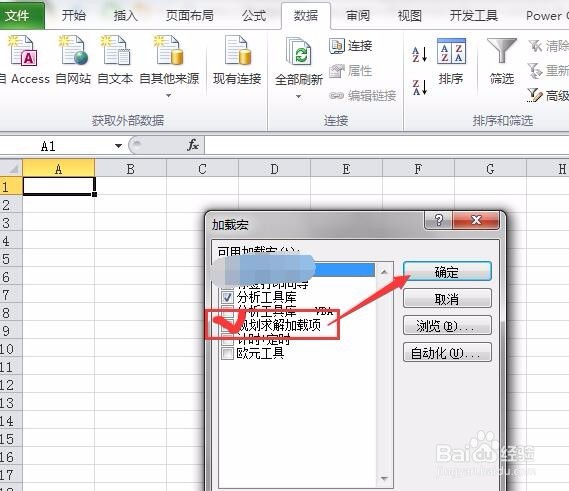Open edit links (编辑链接)

[x=363, y=96]
